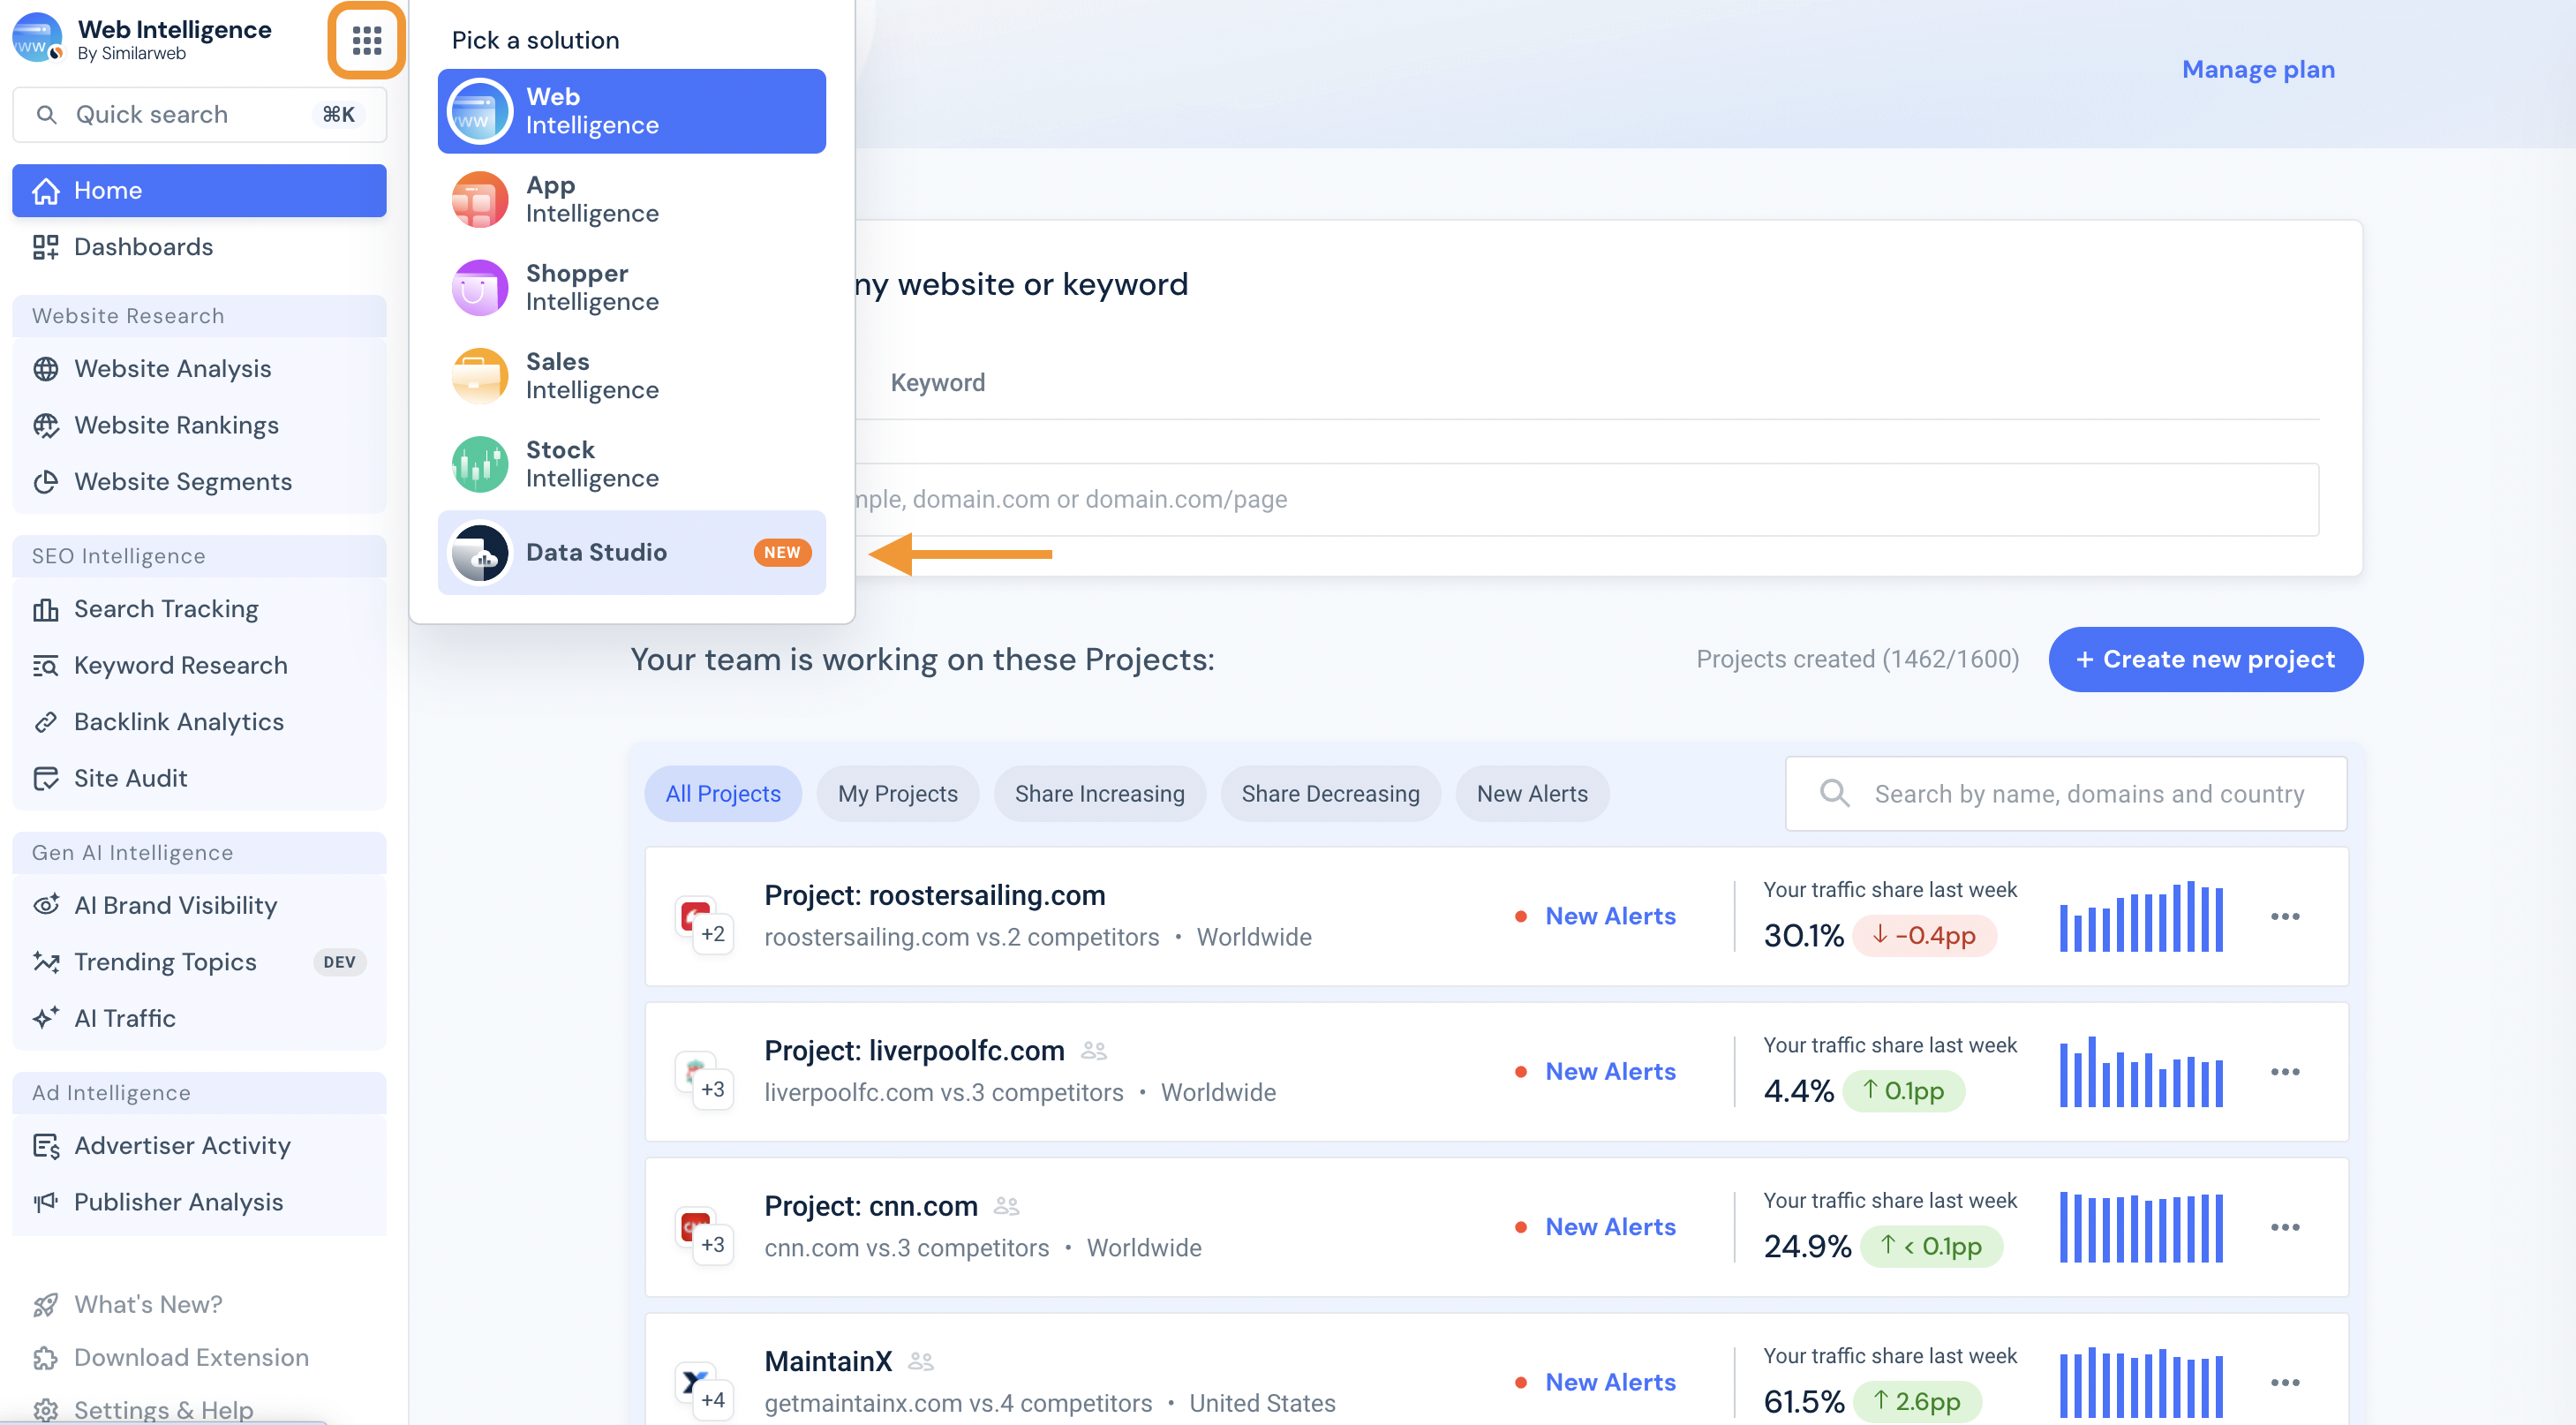
Task: Click the Home house icon
Action: tap(46, 191)
